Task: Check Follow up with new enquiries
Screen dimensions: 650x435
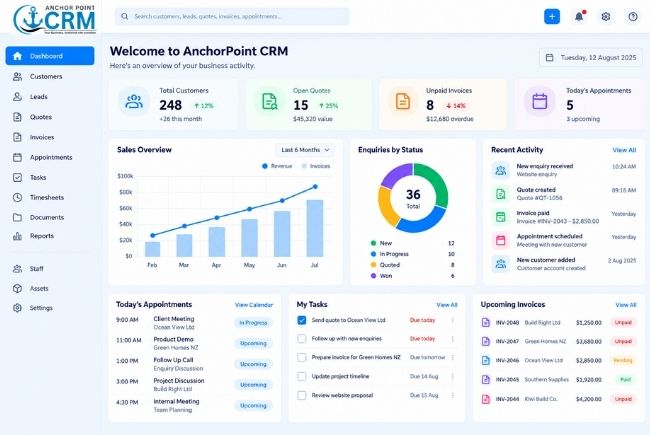Action: click(302, 339)
